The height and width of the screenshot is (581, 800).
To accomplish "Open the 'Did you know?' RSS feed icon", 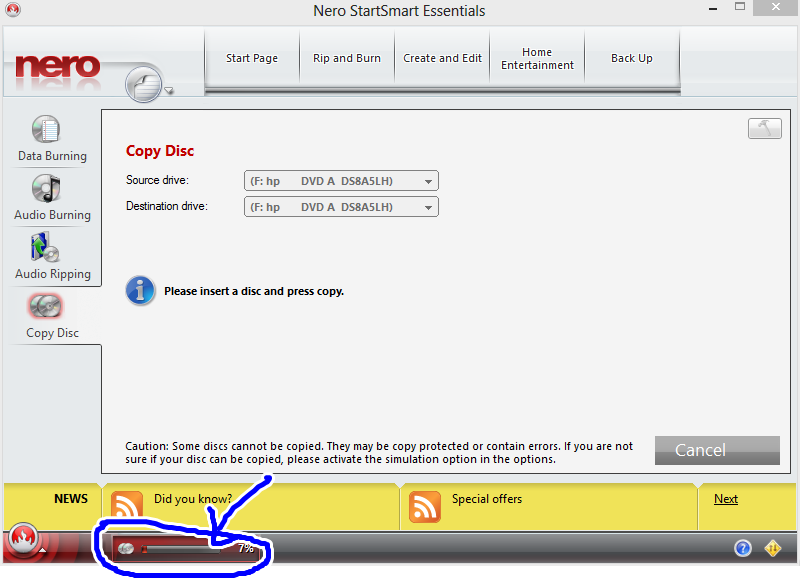I will pos(127,506).
